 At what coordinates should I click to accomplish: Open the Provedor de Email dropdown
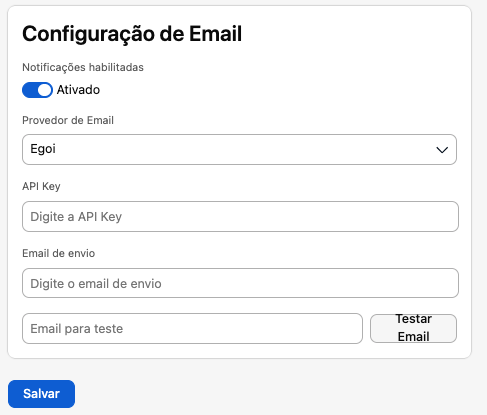[239, 149]
